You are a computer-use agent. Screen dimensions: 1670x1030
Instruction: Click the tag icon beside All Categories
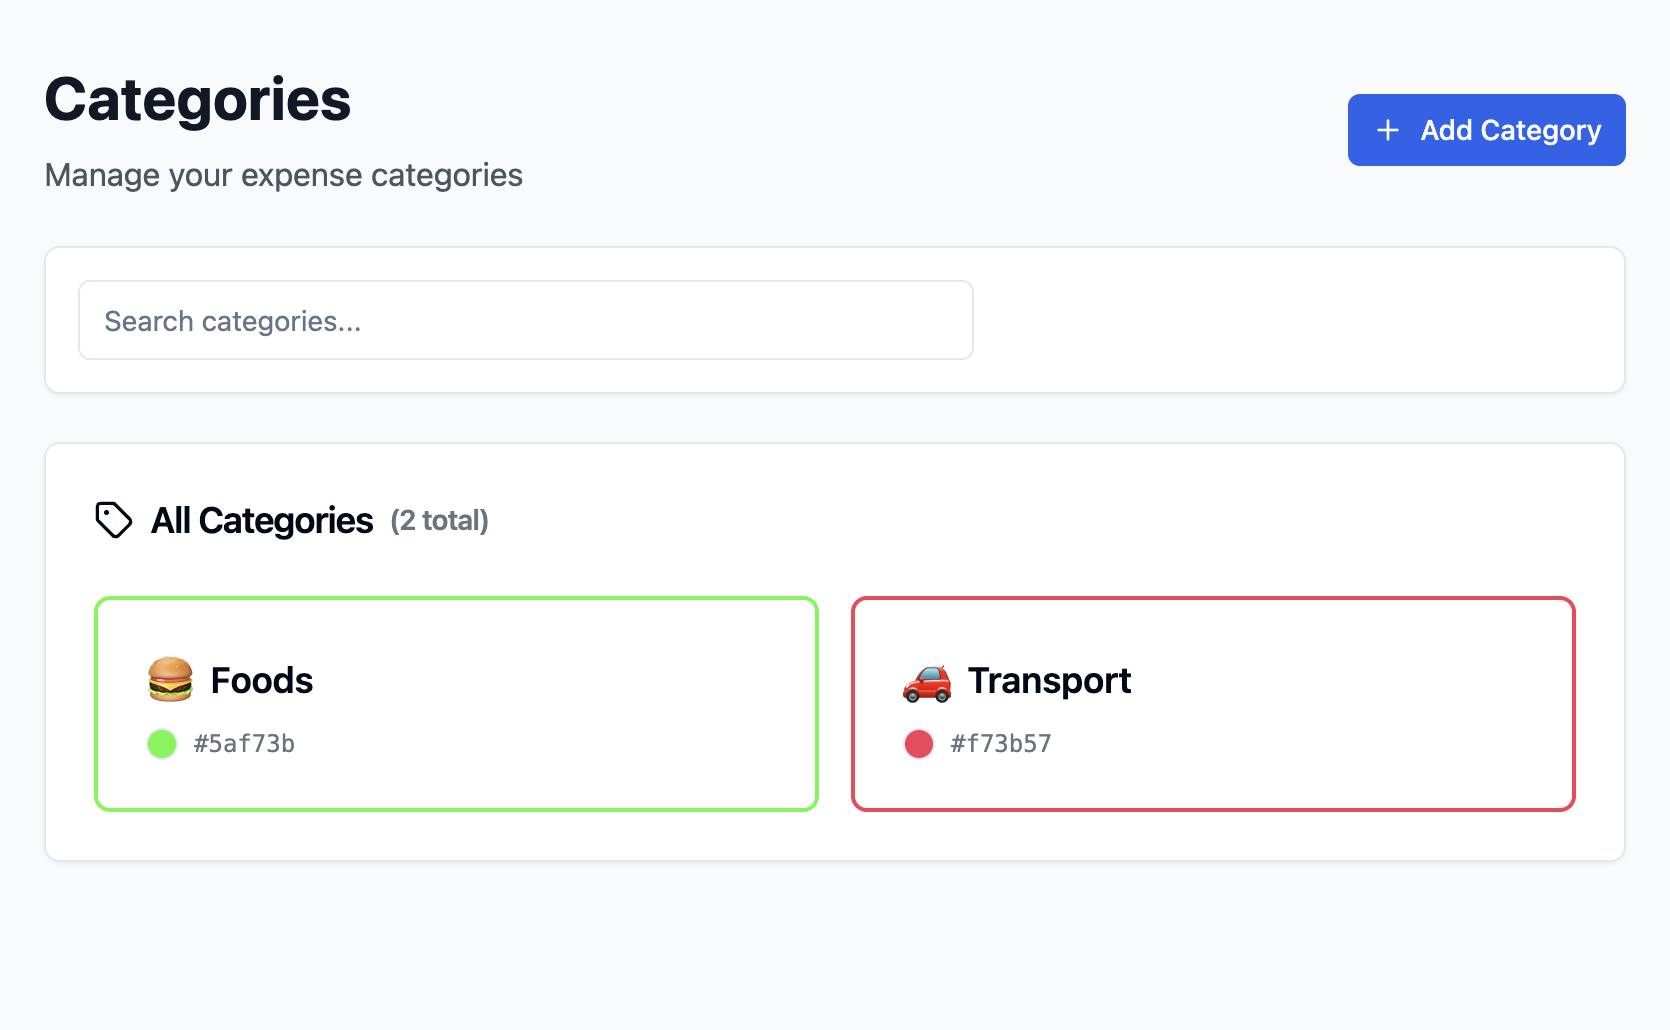(113, 519)
